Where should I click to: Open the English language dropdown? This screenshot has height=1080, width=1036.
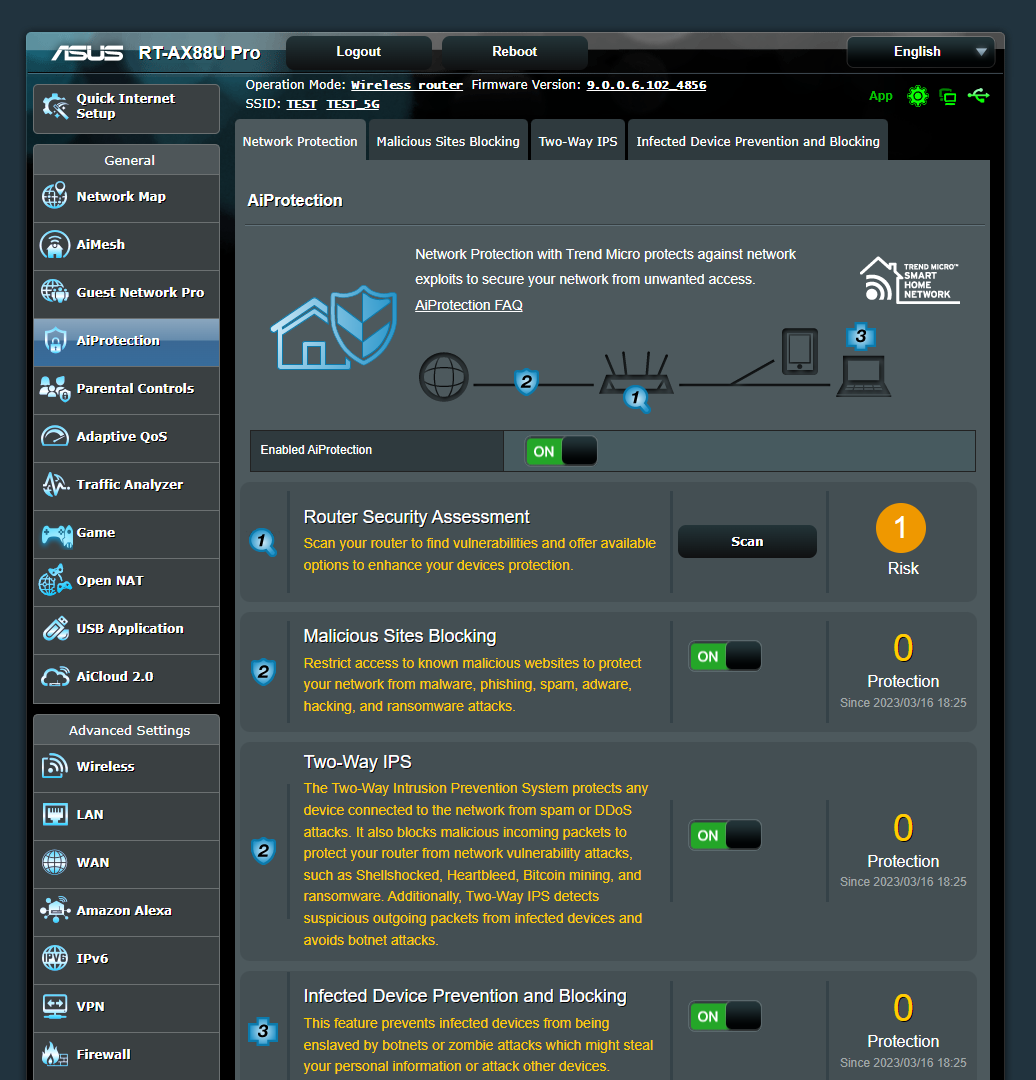(x=920, y=52)
